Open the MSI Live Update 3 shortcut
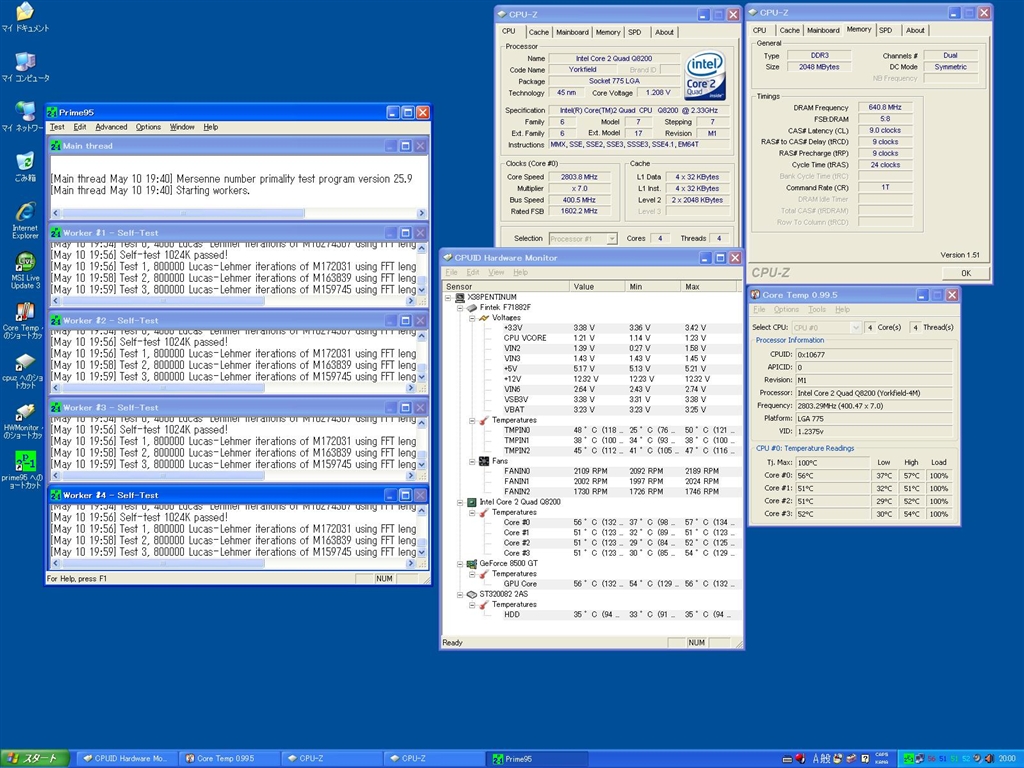The height and width of the screenshot is (768, 1024). 24,263
